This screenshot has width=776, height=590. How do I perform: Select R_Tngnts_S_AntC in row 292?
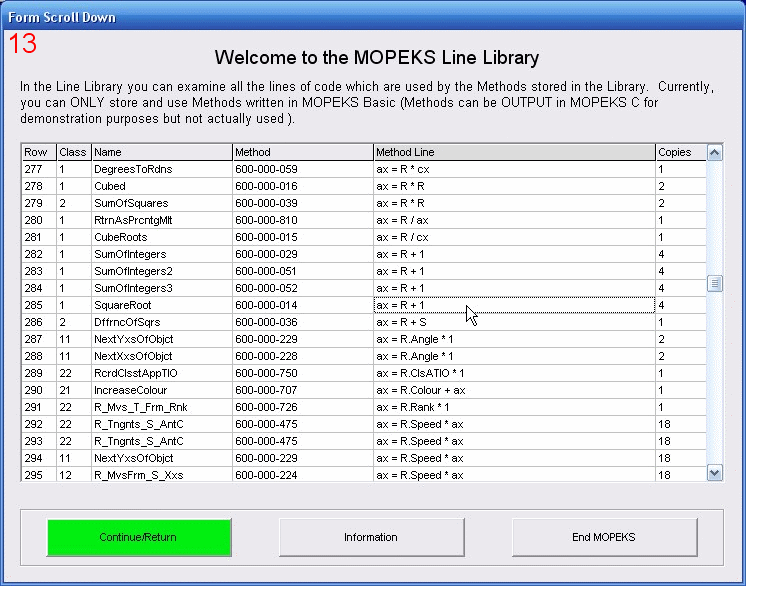(x=162, y=424)
